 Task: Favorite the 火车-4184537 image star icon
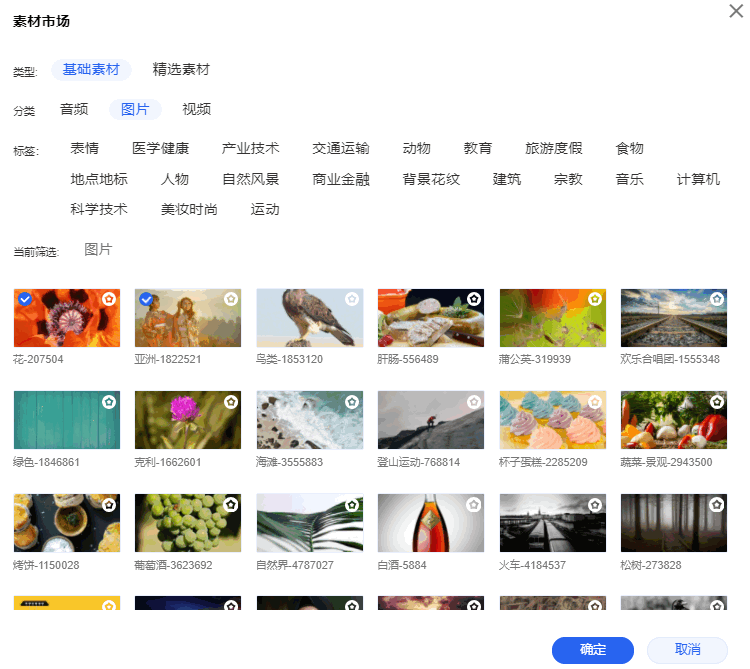595,504
